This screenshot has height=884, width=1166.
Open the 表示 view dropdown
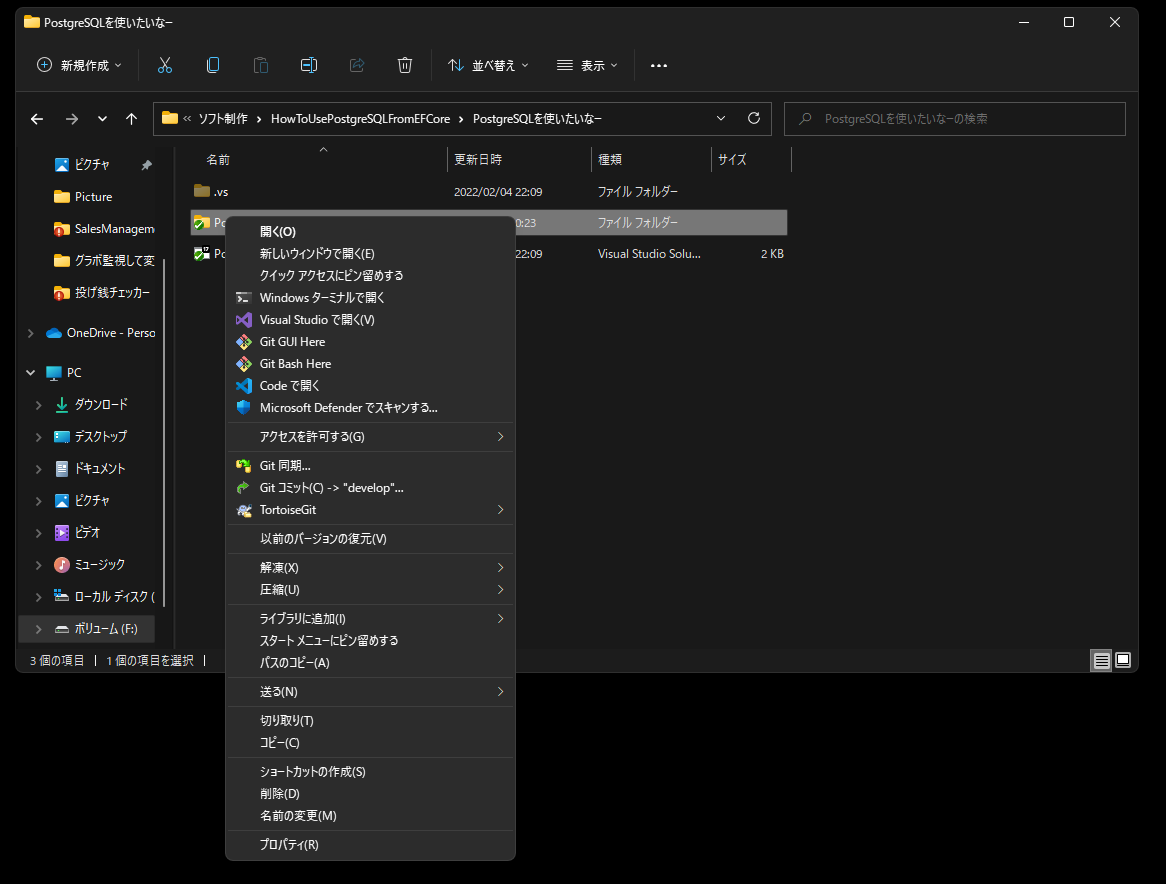(x=587, y=65)
